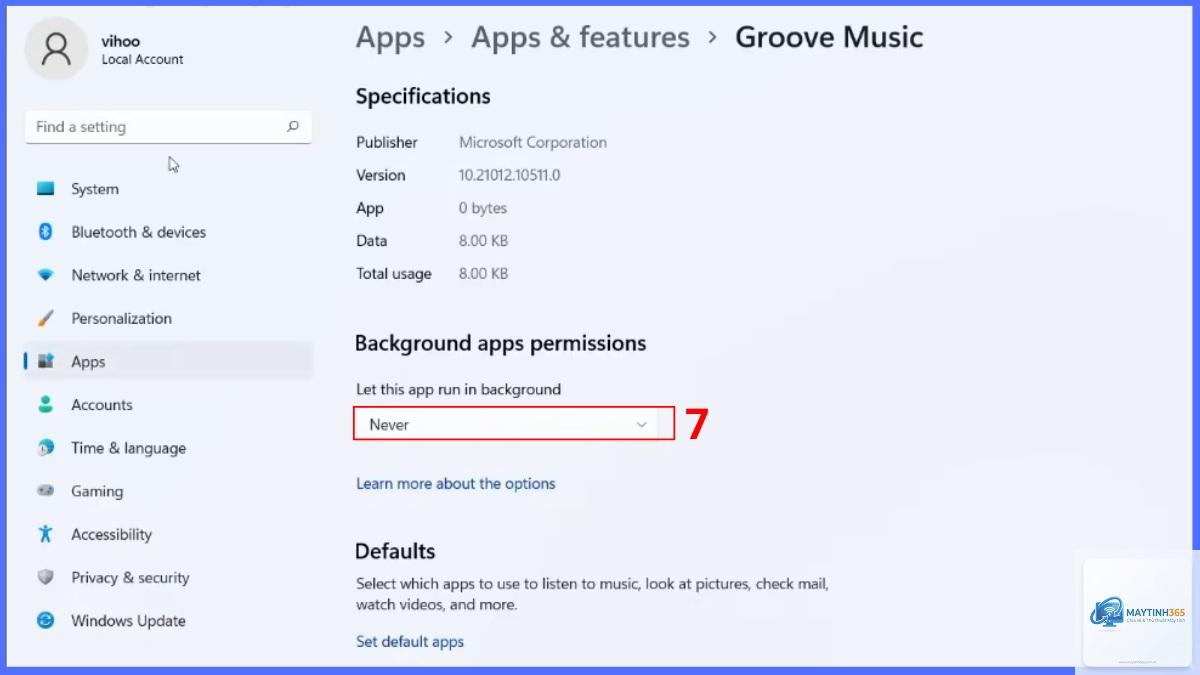Click the Accounts person icon
Image resolution: width=1200 pixels, height=675 pixels.
45,404
